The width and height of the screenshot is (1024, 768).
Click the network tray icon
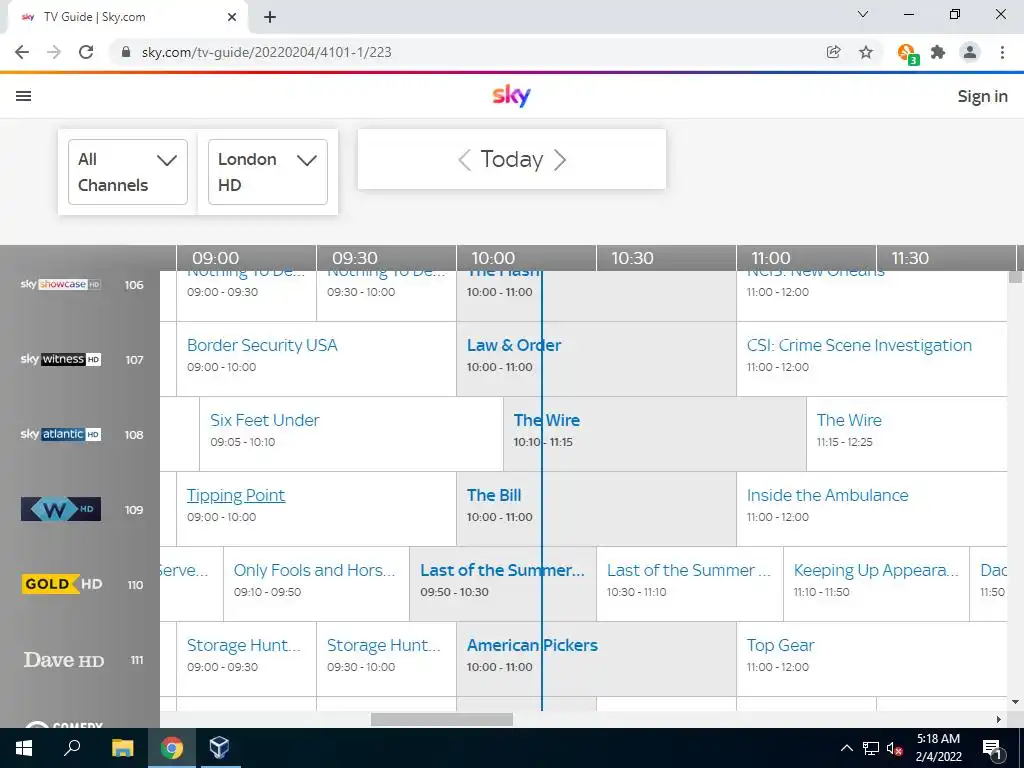point(871,749)
